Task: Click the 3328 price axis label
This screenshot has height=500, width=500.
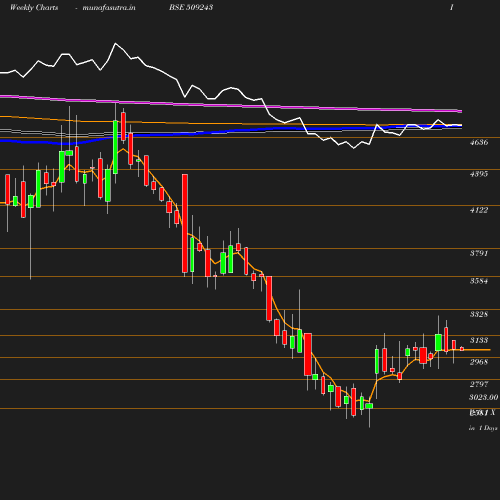Action: (479, 314)
